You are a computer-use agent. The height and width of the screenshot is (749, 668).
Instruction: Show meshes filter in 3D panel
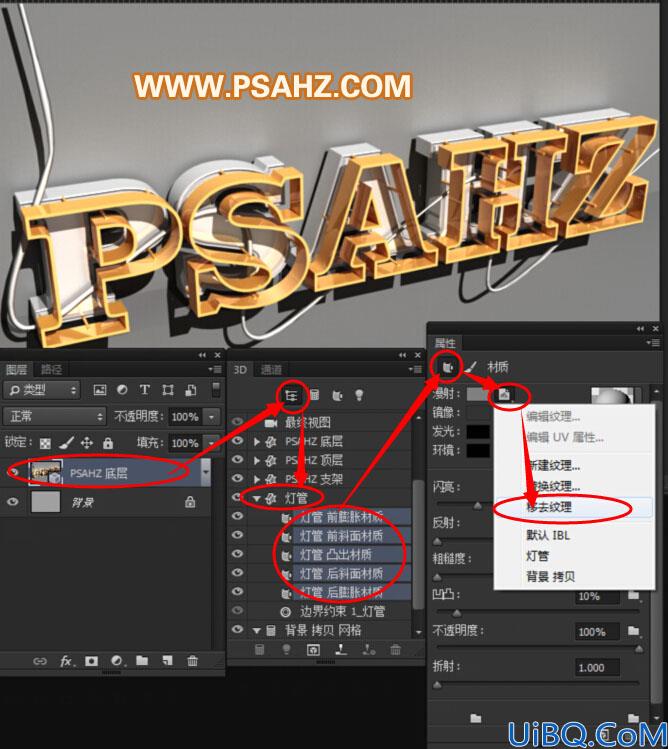pyautogui.click(x=314, y=395)
